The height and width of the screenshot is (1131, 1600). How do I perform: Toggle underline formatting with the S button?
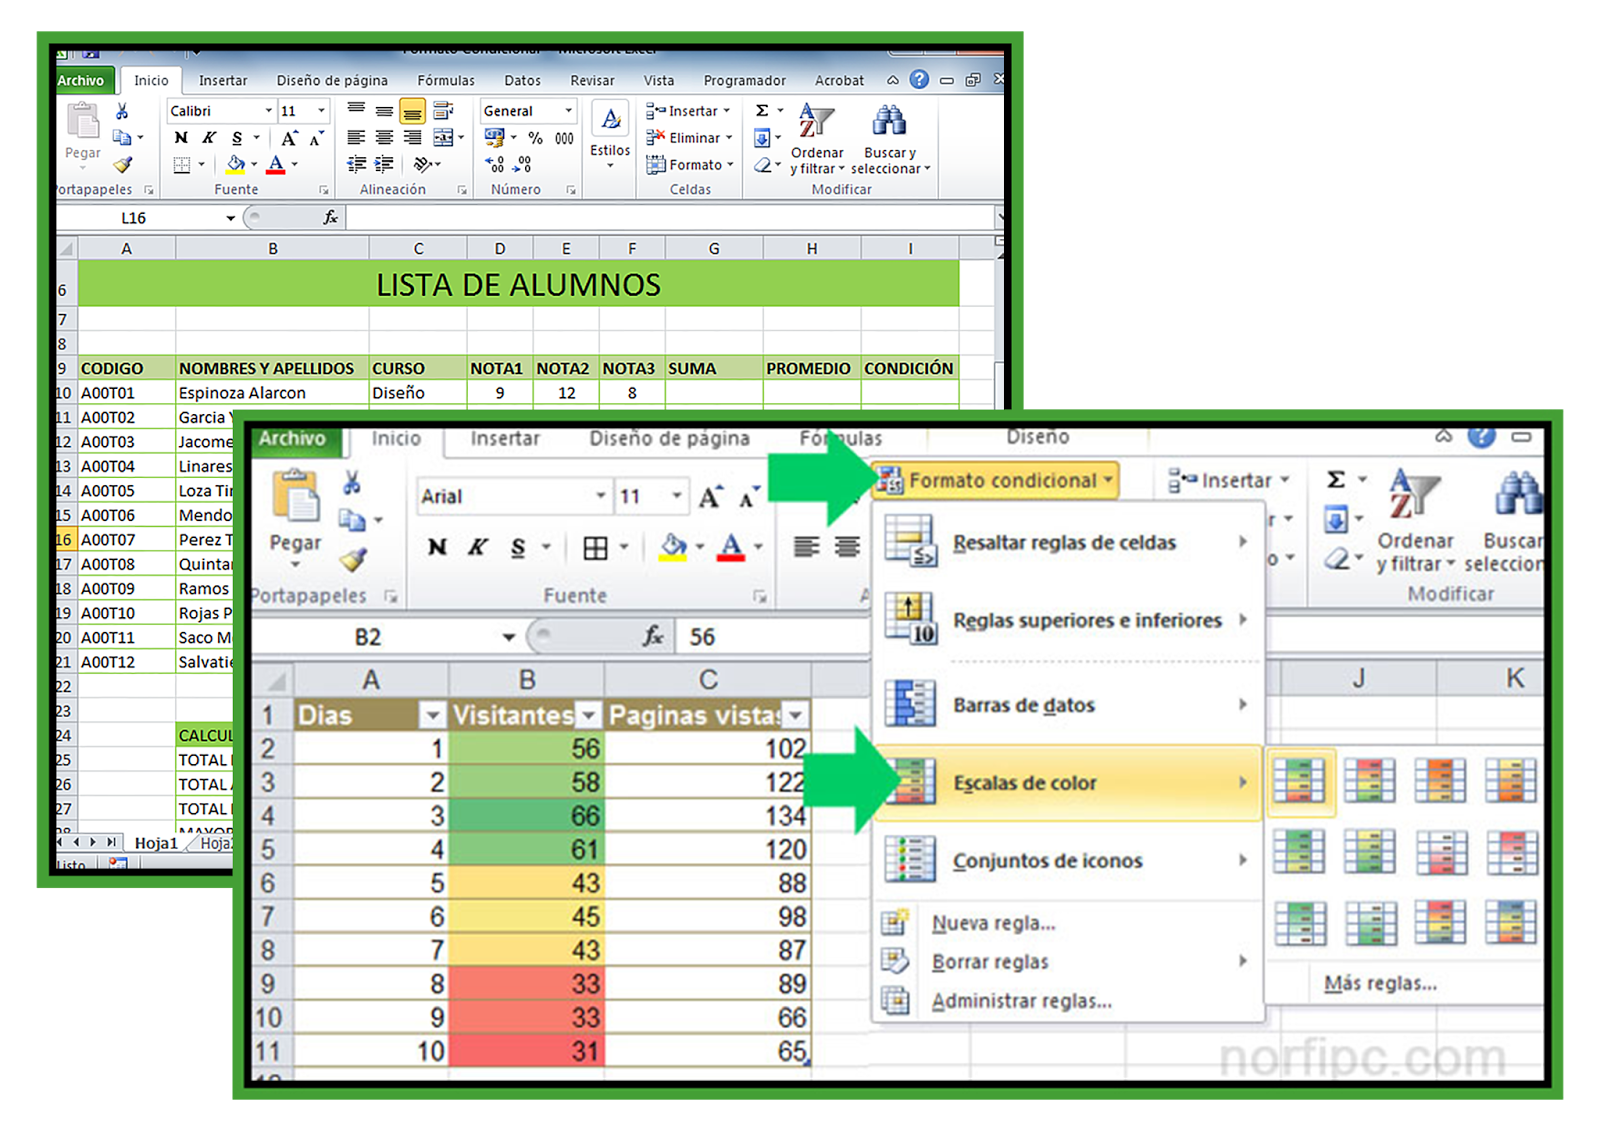click(x=518, y=547)
